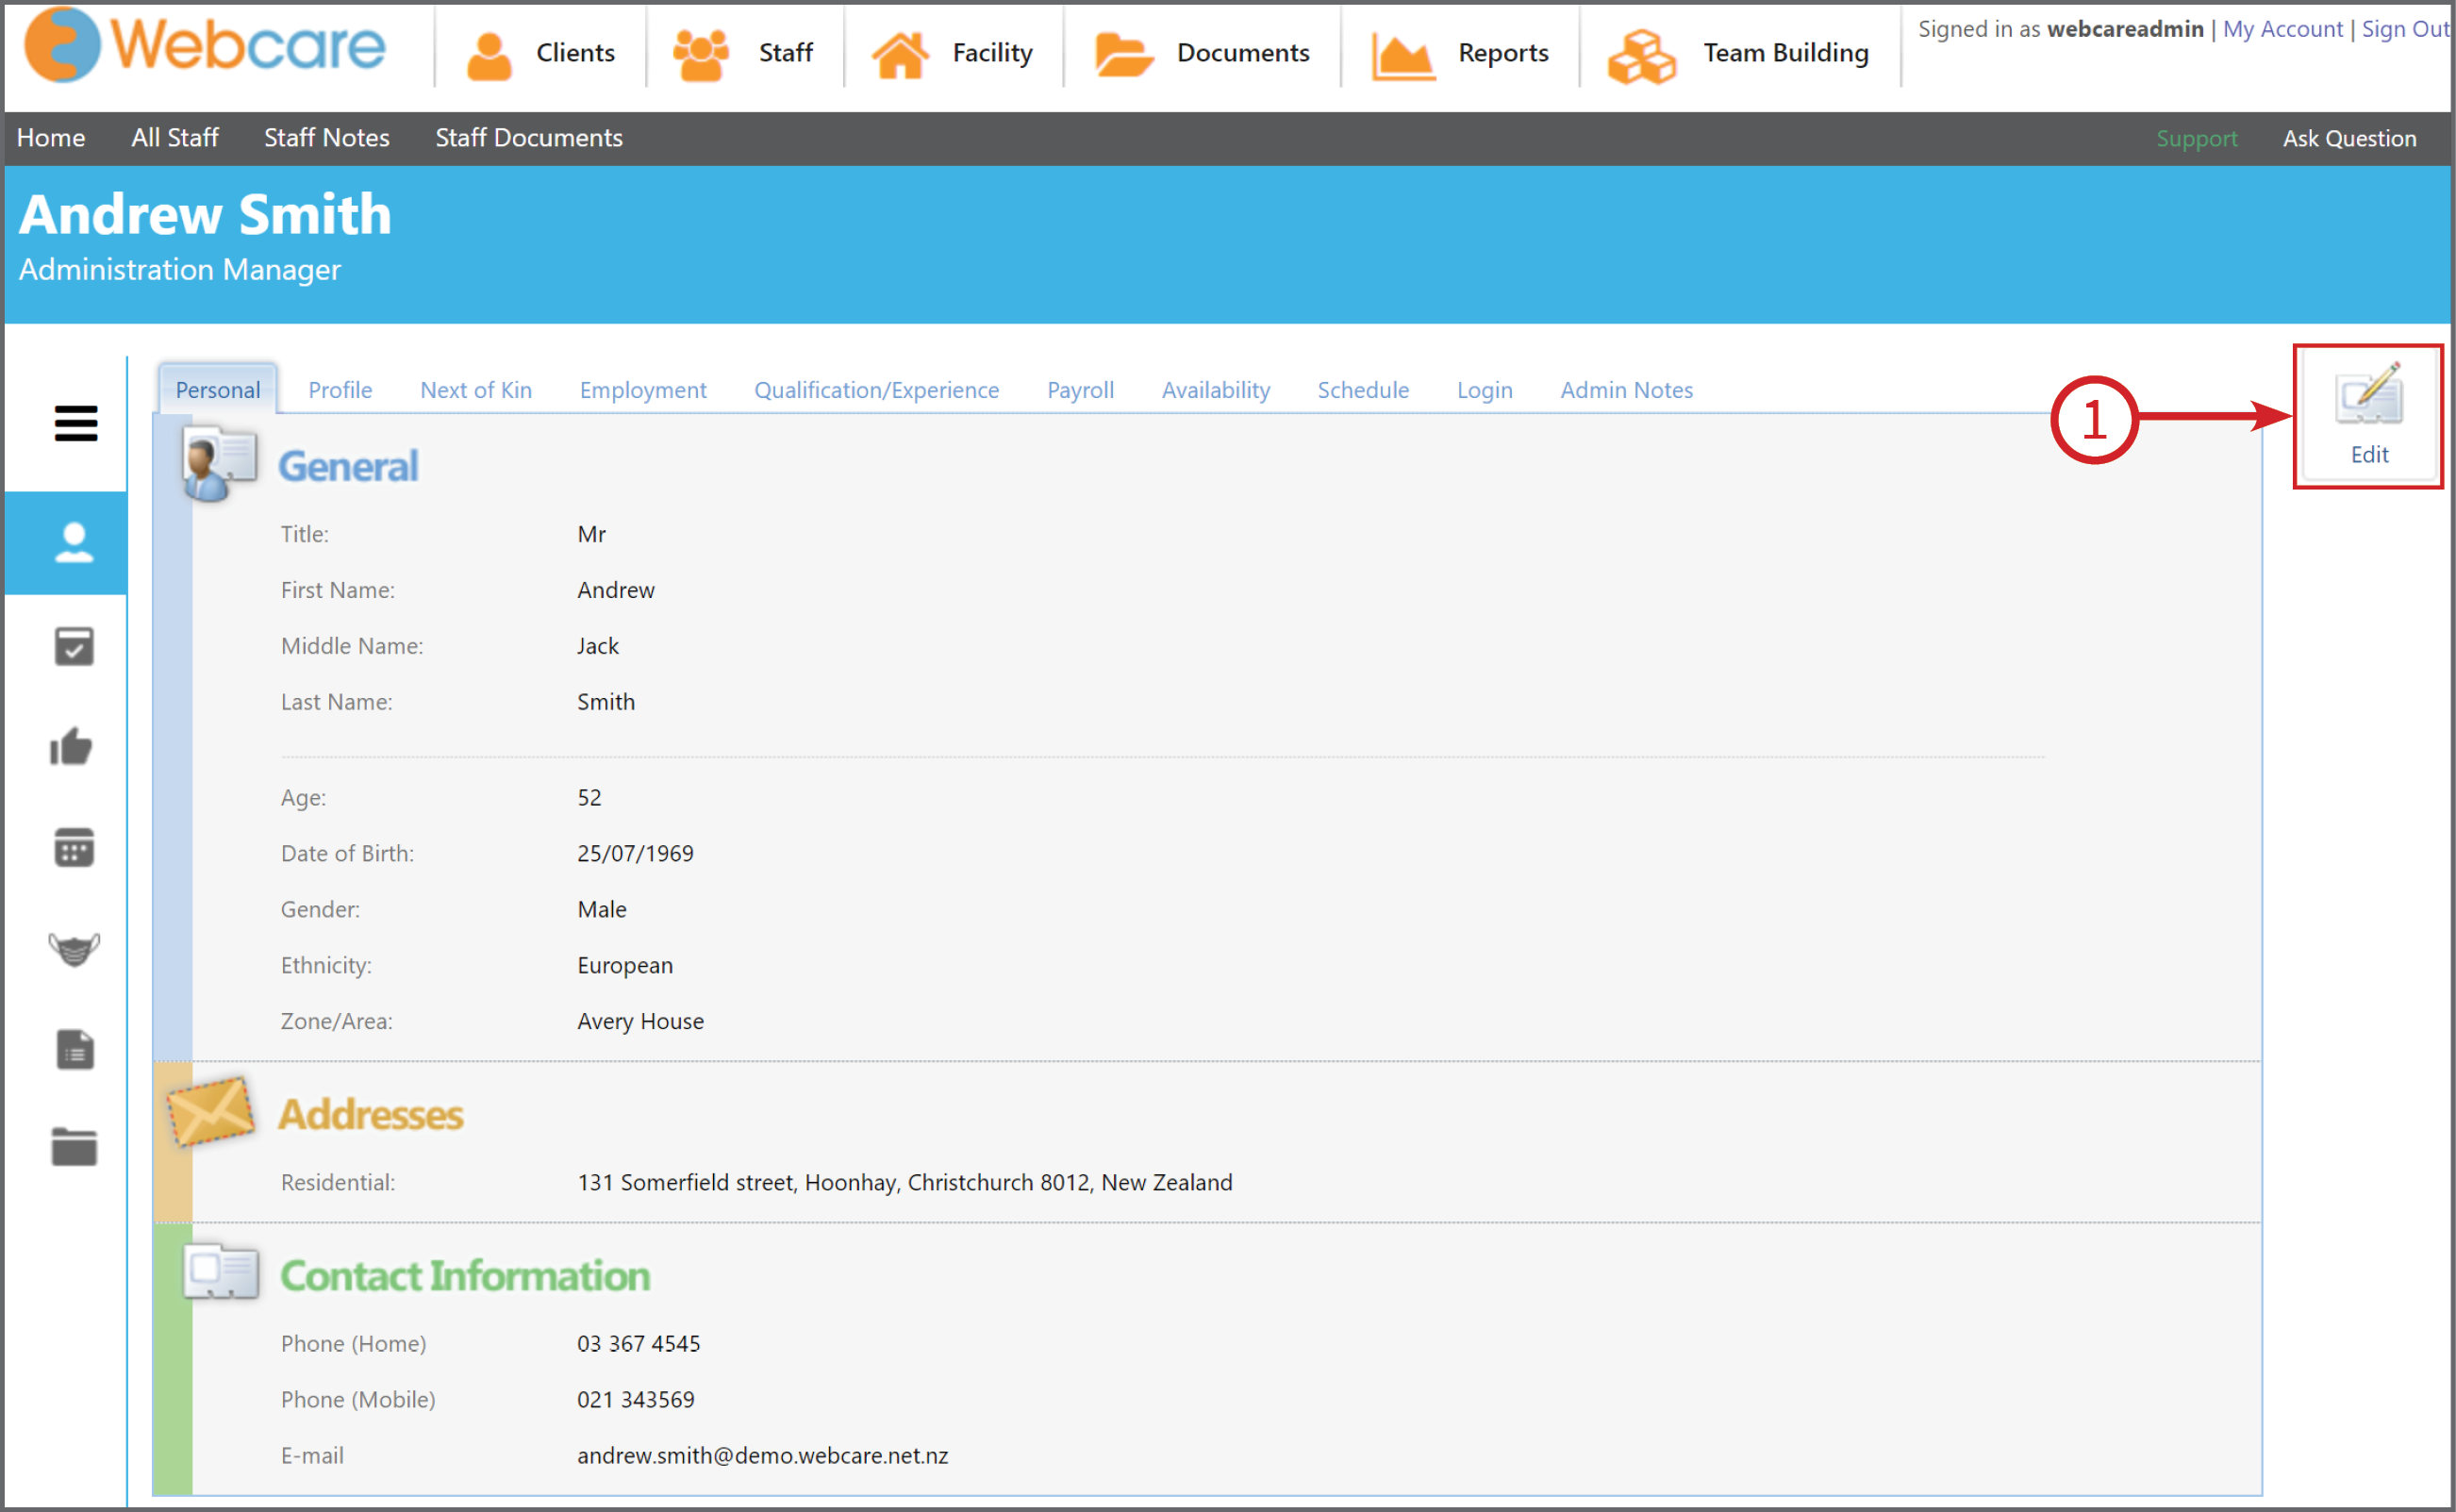Open the Payroll tab
This screenshot has height=1512, width=2456.
coord(1081,390)
